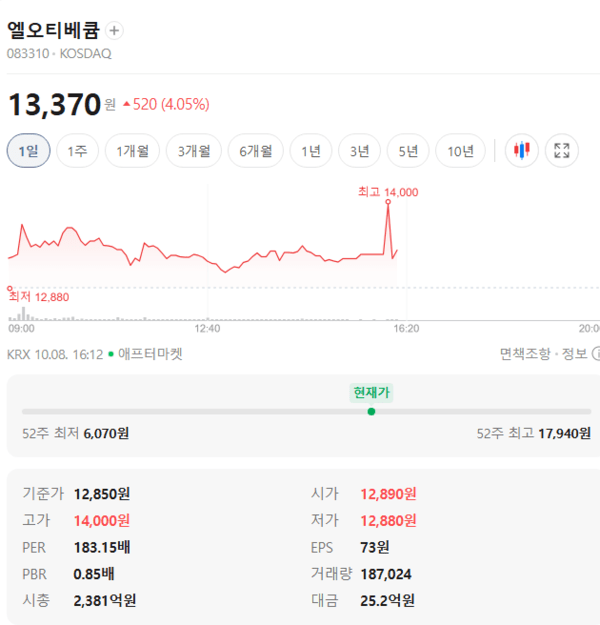The width and height of the screenshot is (600, 625).
Task: Click the ticker code 083310 · KOSDAQ
Action: coord(59,53)
